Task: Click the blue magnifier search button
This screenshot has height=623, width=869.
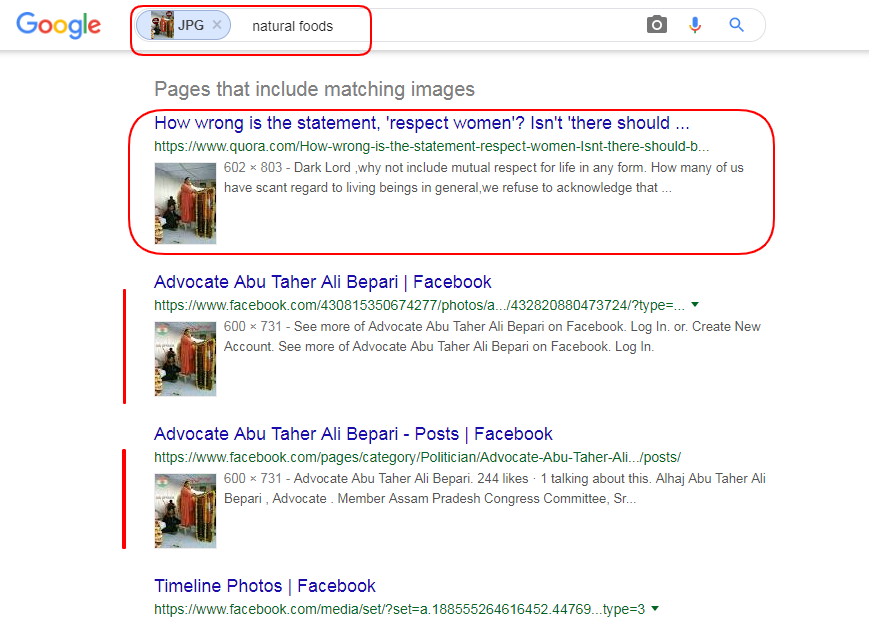Action: click(x=736, y=24)
